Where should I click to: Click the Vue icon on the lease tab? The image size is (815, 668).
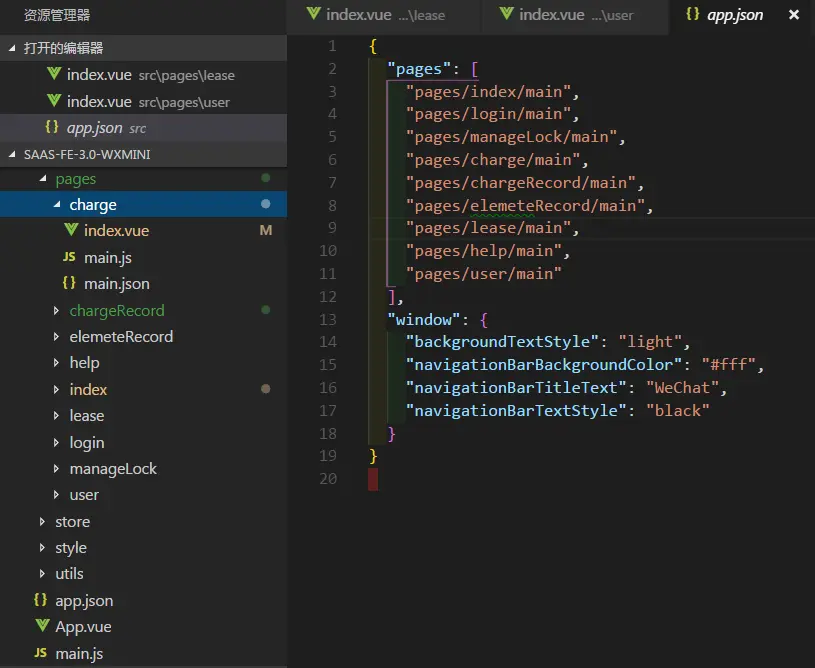click(x=313, y=14)
